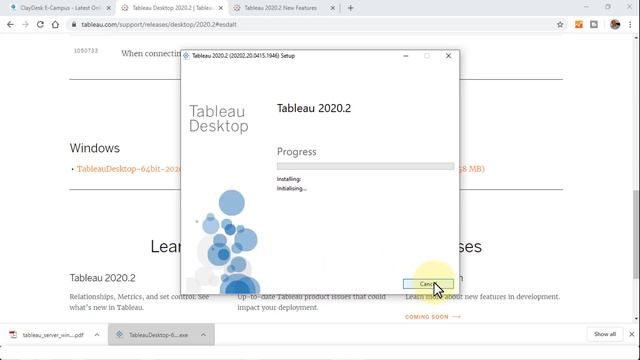640x360 pixels.
Task: Open the orange extension icon in toolbar
Action: [579, 24]
